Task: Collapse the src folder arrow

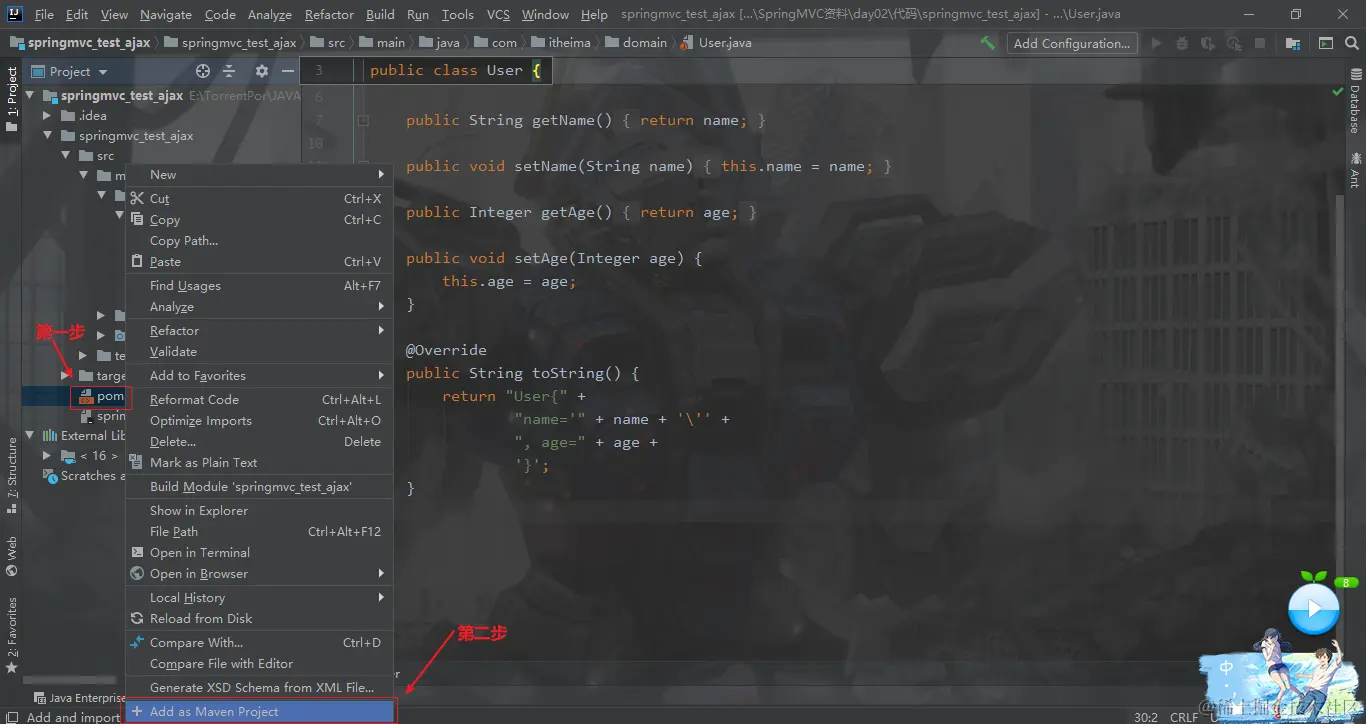Action: 66,156
